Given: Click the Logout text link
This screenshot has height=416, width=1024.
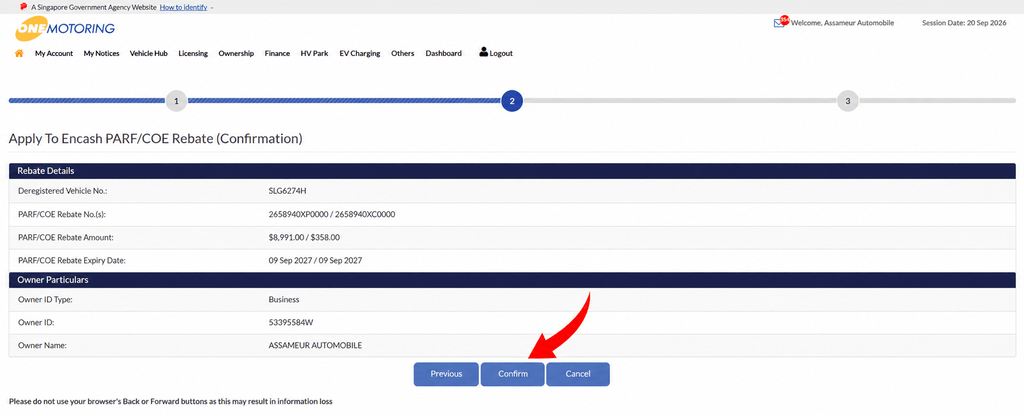Looking at the screenshot, I should click(501, 54).
